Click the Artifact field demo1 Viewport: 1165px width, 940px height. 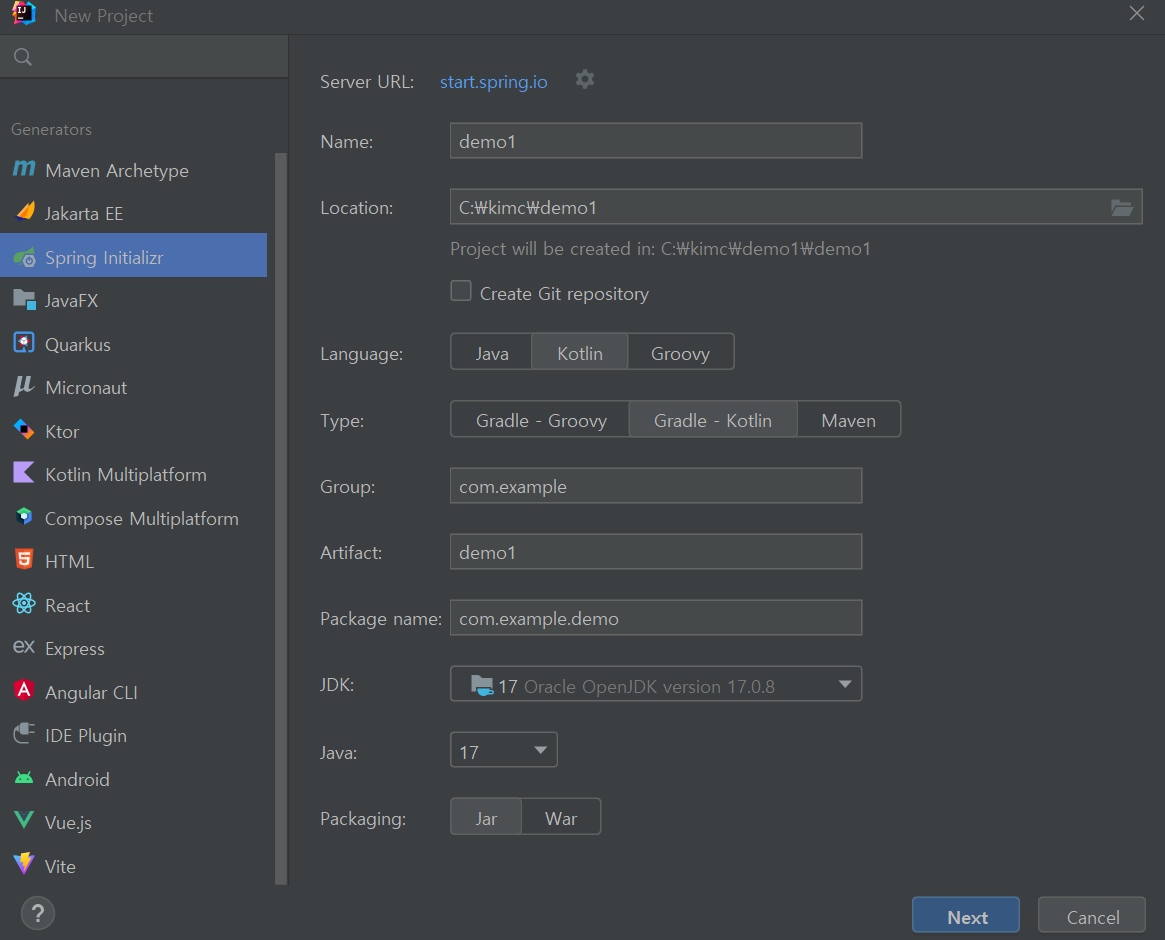(656, 551)
